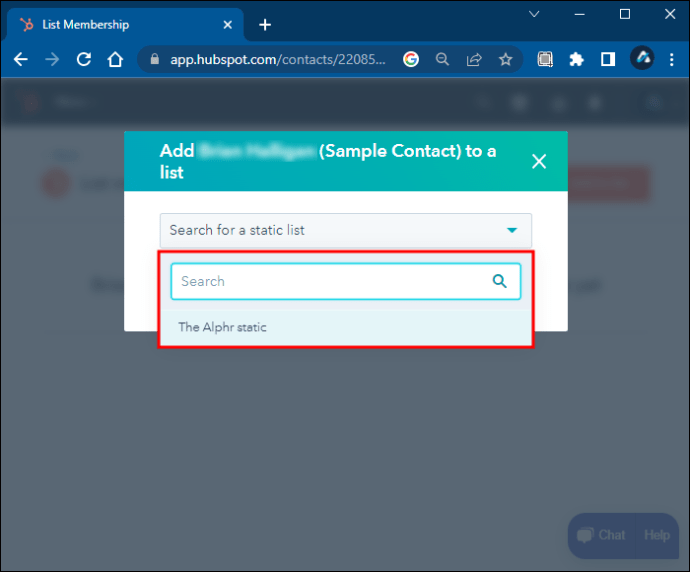Maximize the browser window
This screenshot has height=572, width=690.
pos(625,14)
